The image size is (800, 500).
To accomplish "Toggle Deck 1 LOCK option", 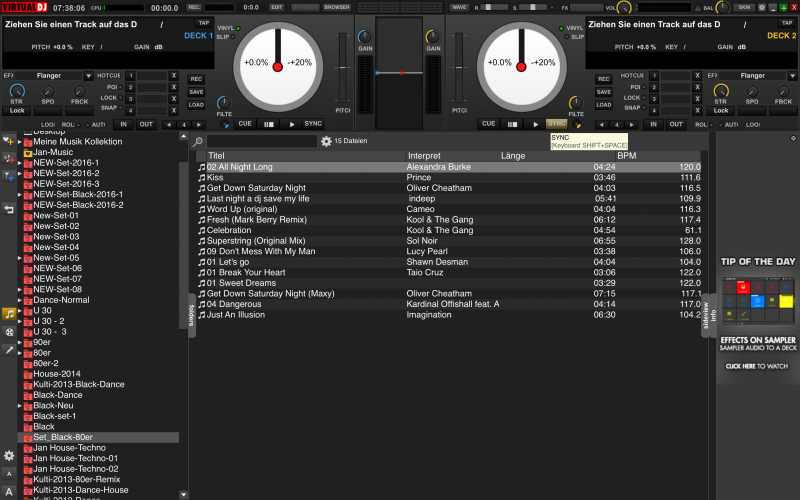I will (111, 97).
